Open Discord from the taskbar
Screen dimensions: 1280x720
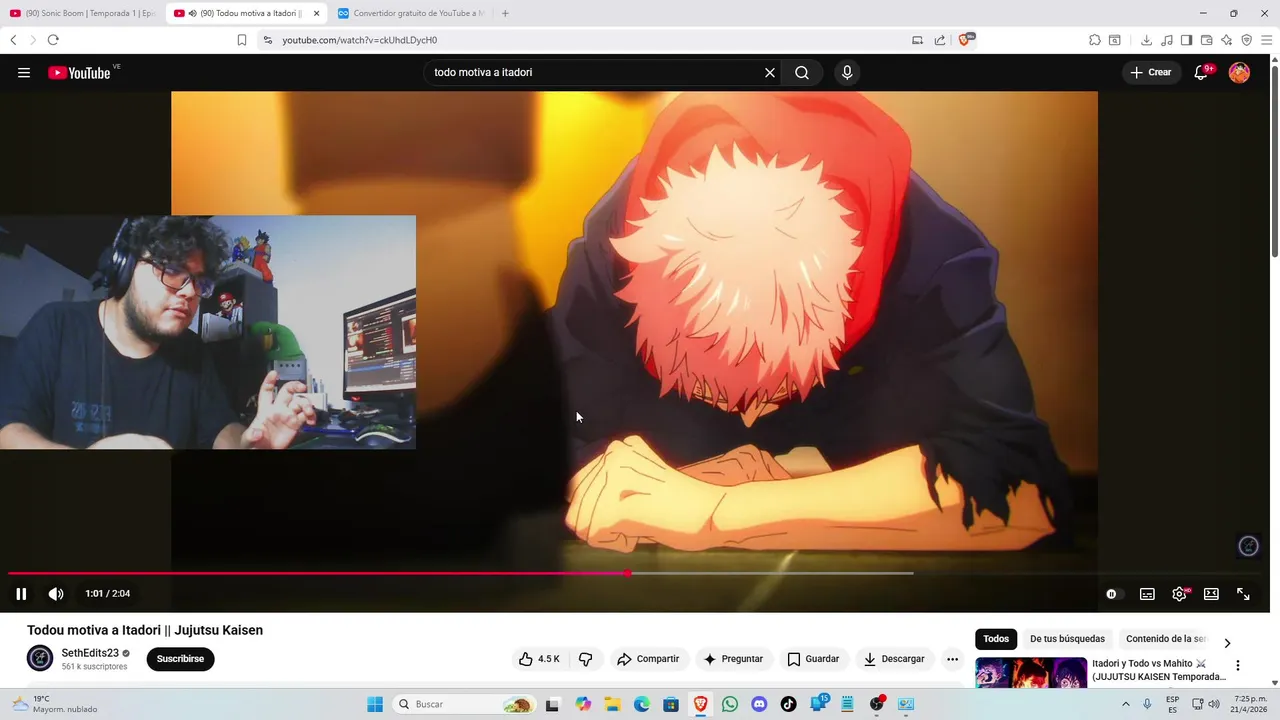coord(759,704)
